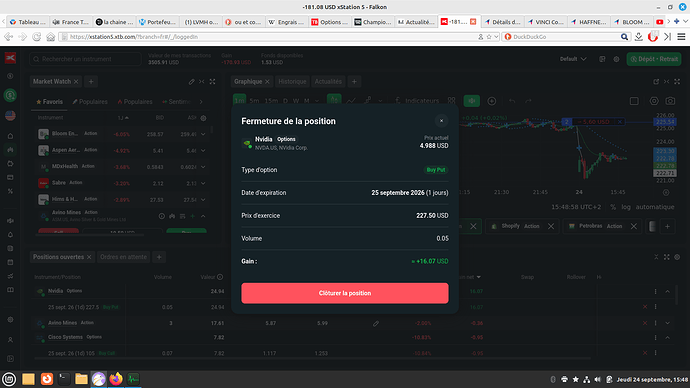The image size is (690, 388).
Task: Toggle the log scale on chart
Action: [626, 207]
